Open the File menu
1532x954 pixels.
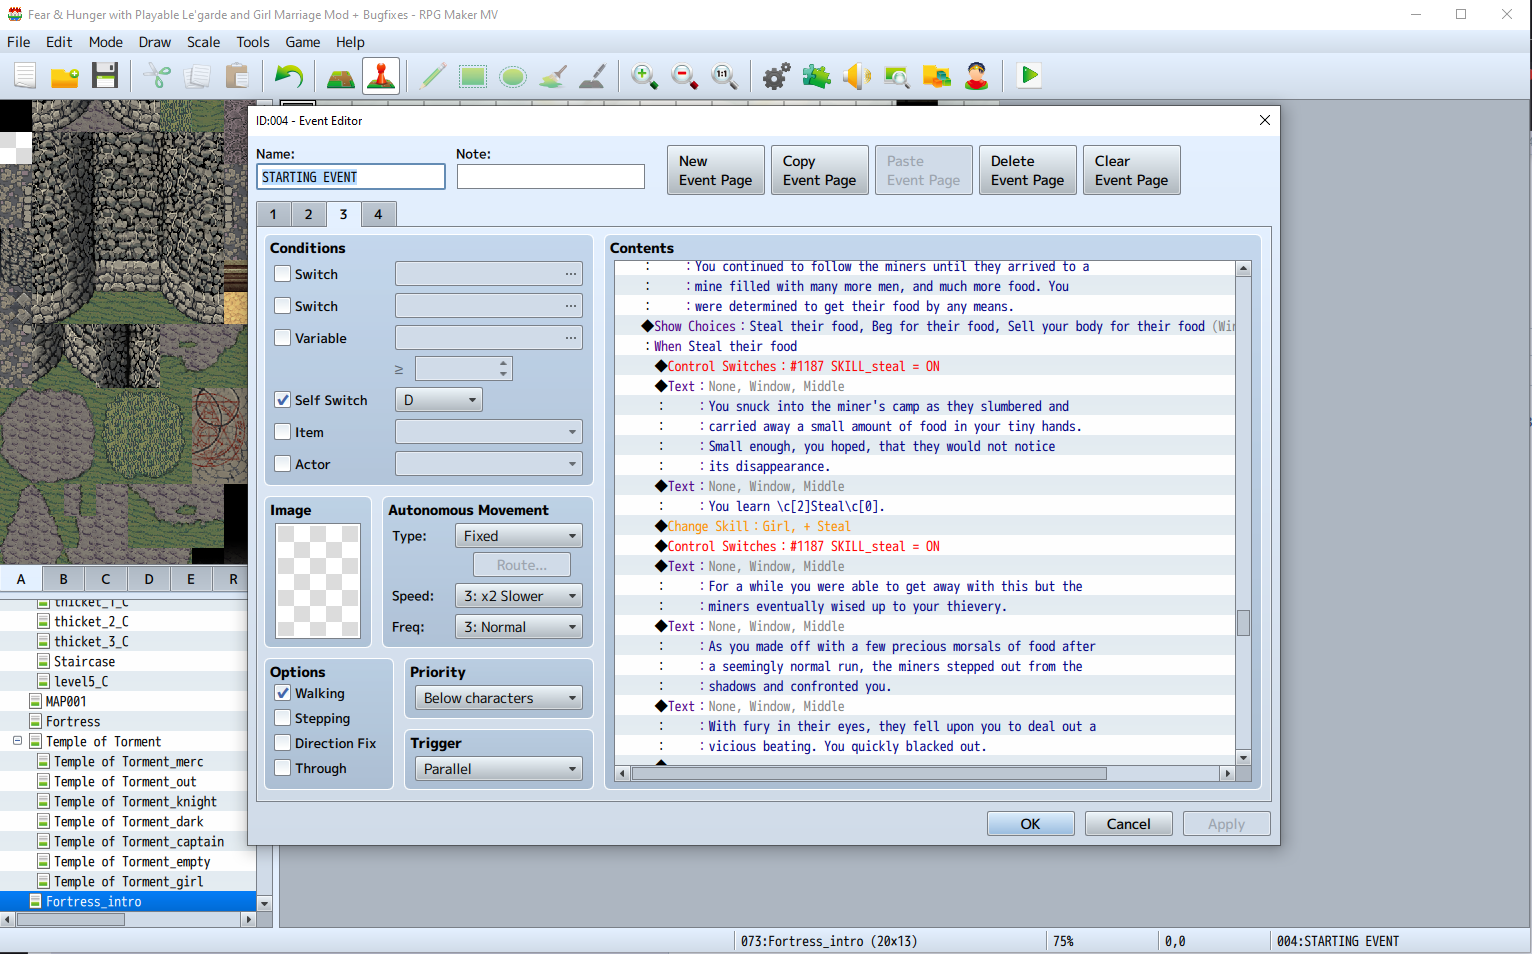pos(18,42)
